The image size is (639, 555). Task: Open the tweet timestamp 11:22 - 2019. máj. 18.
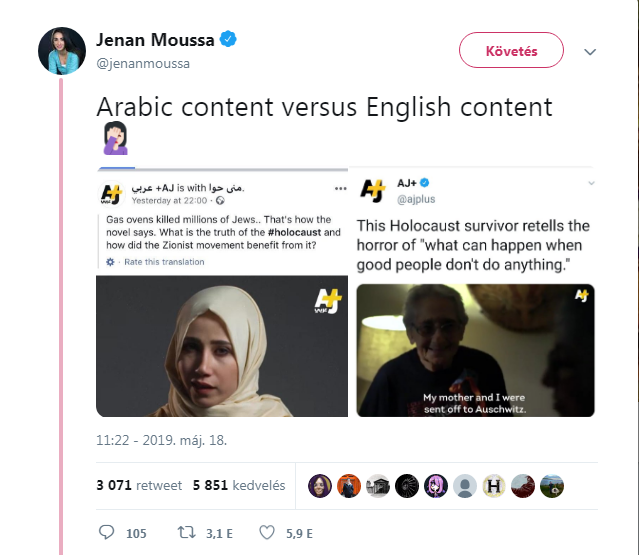pyautogui.click(x=161, y=440)
